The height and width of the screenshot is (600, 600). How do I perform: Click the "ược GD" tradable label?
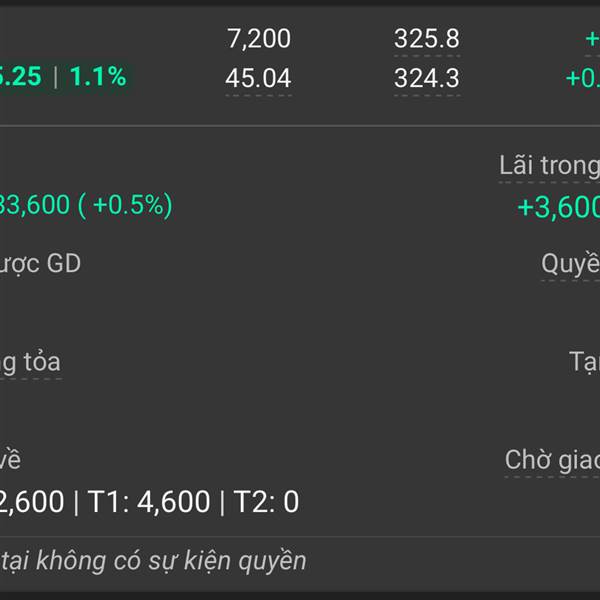click(40, 264)
